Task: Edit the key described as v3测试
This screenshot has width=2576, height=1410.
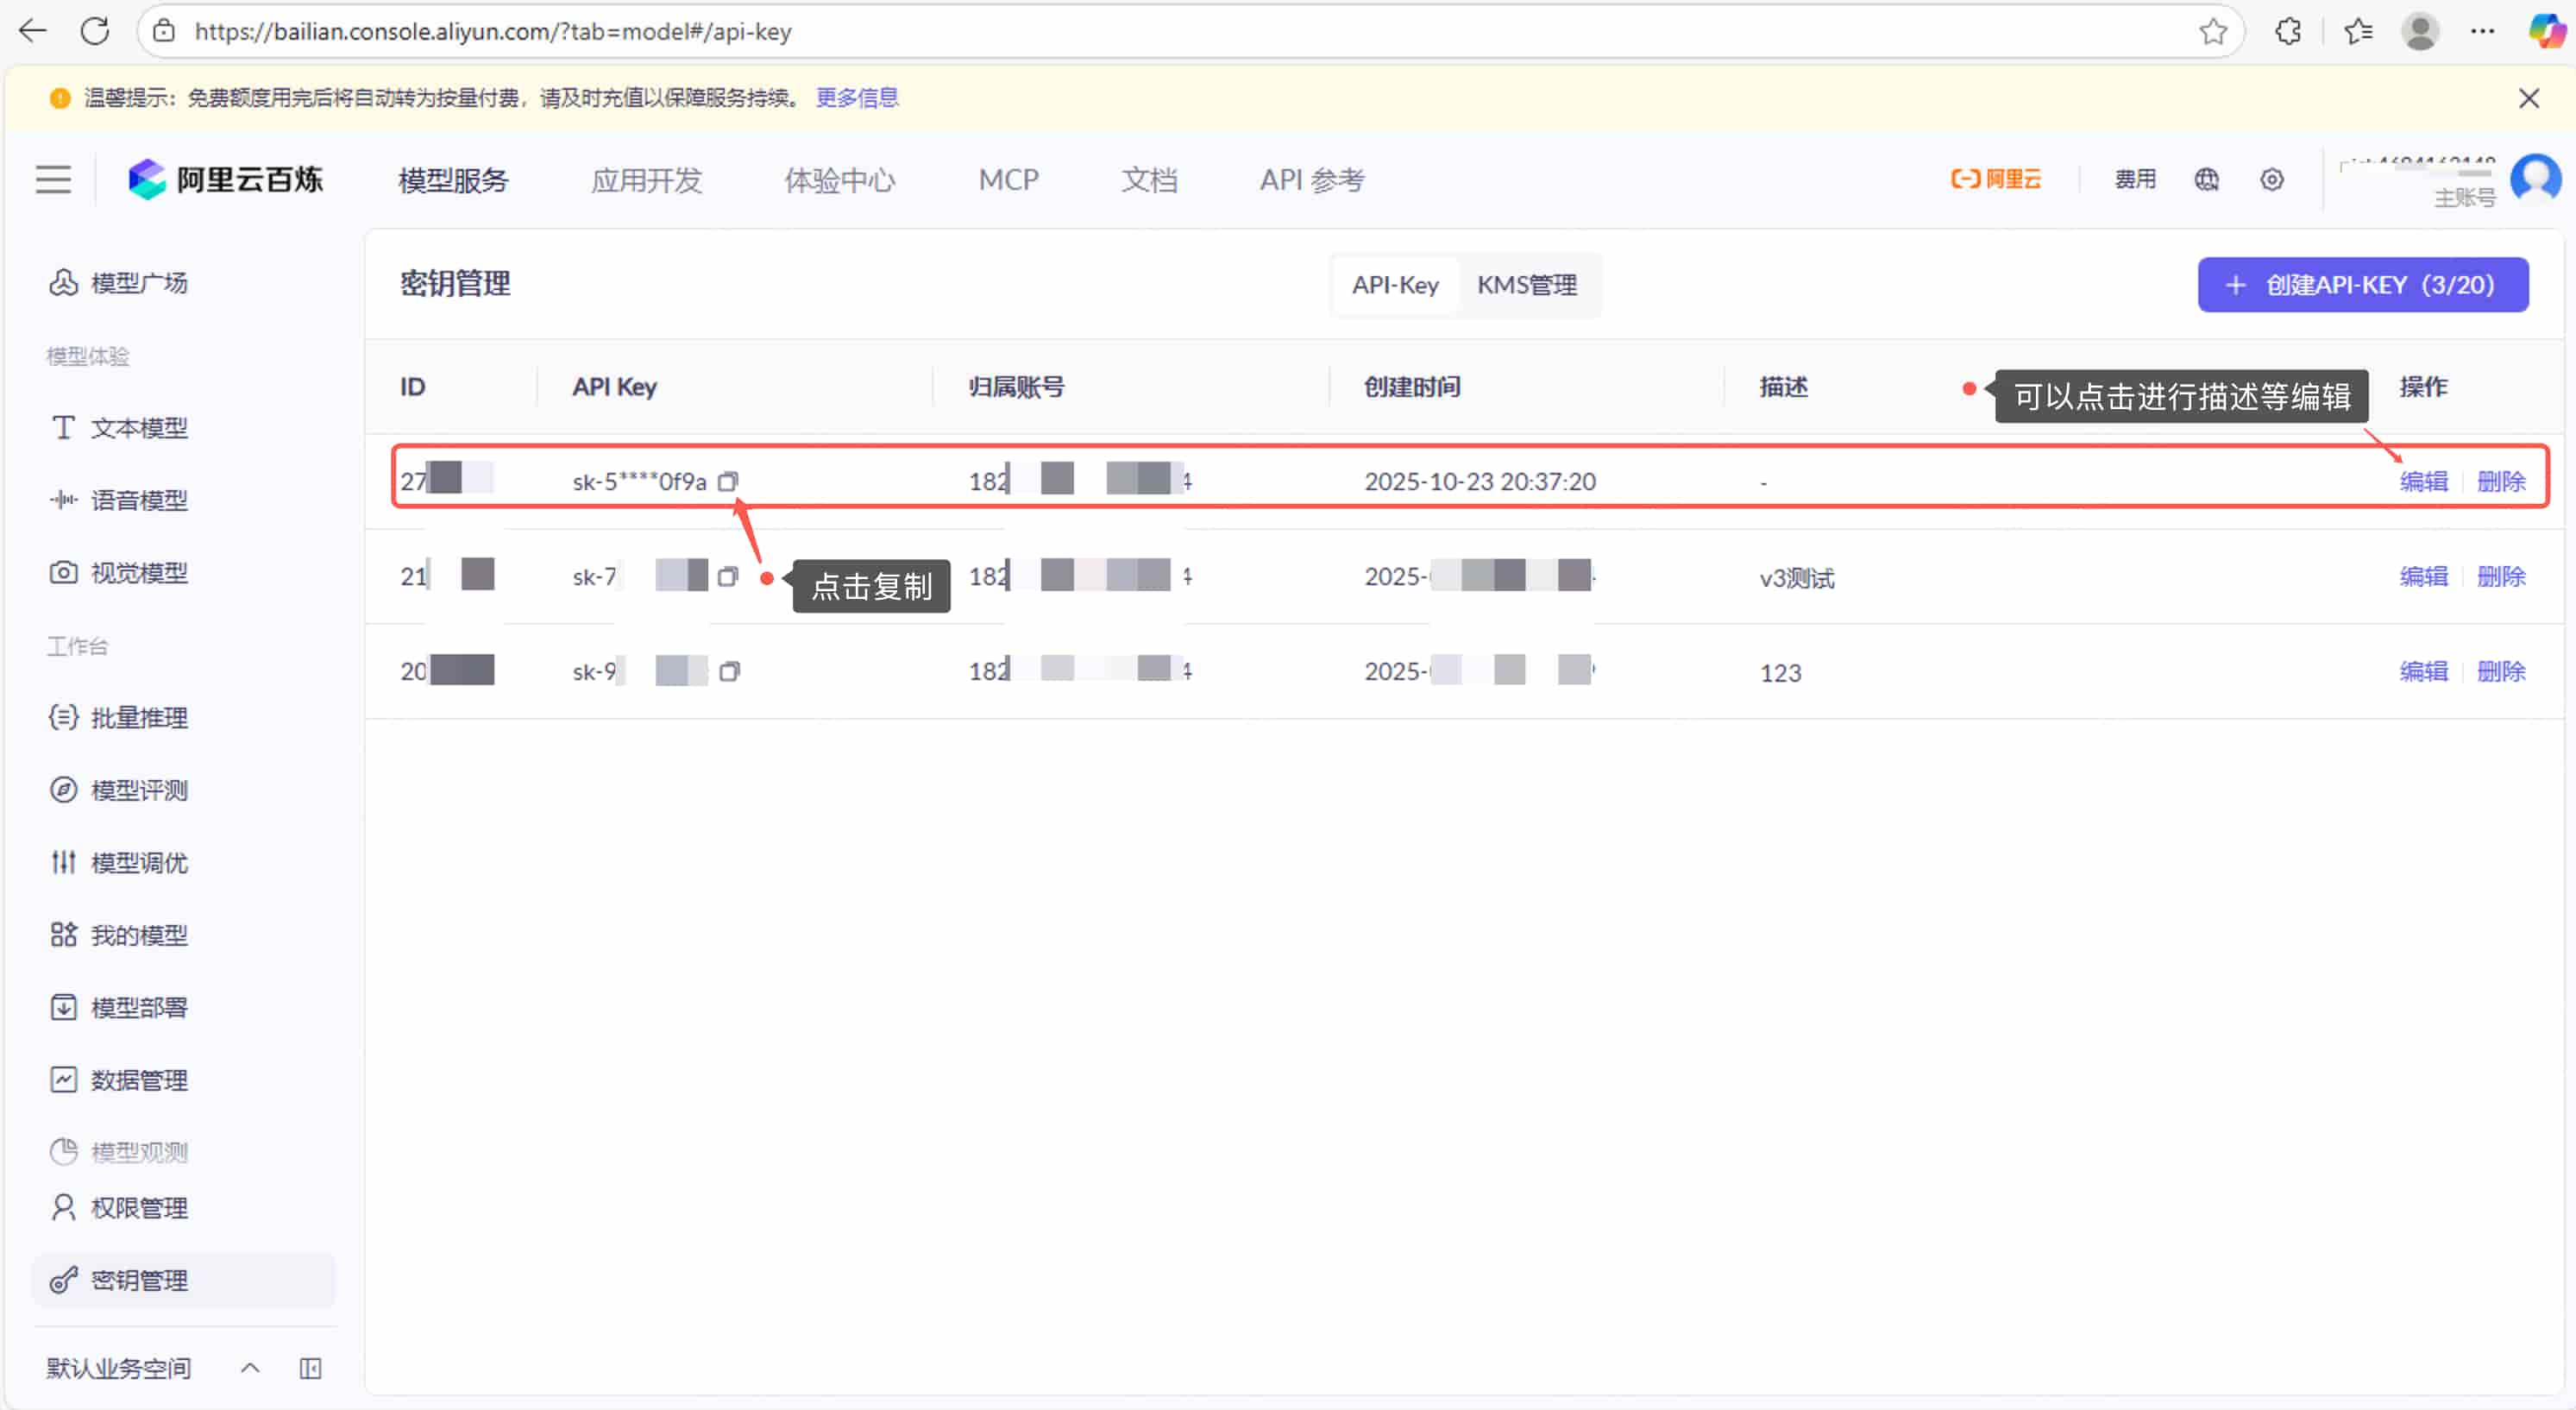Action: pyautogui.click(x=2423, y=577)
